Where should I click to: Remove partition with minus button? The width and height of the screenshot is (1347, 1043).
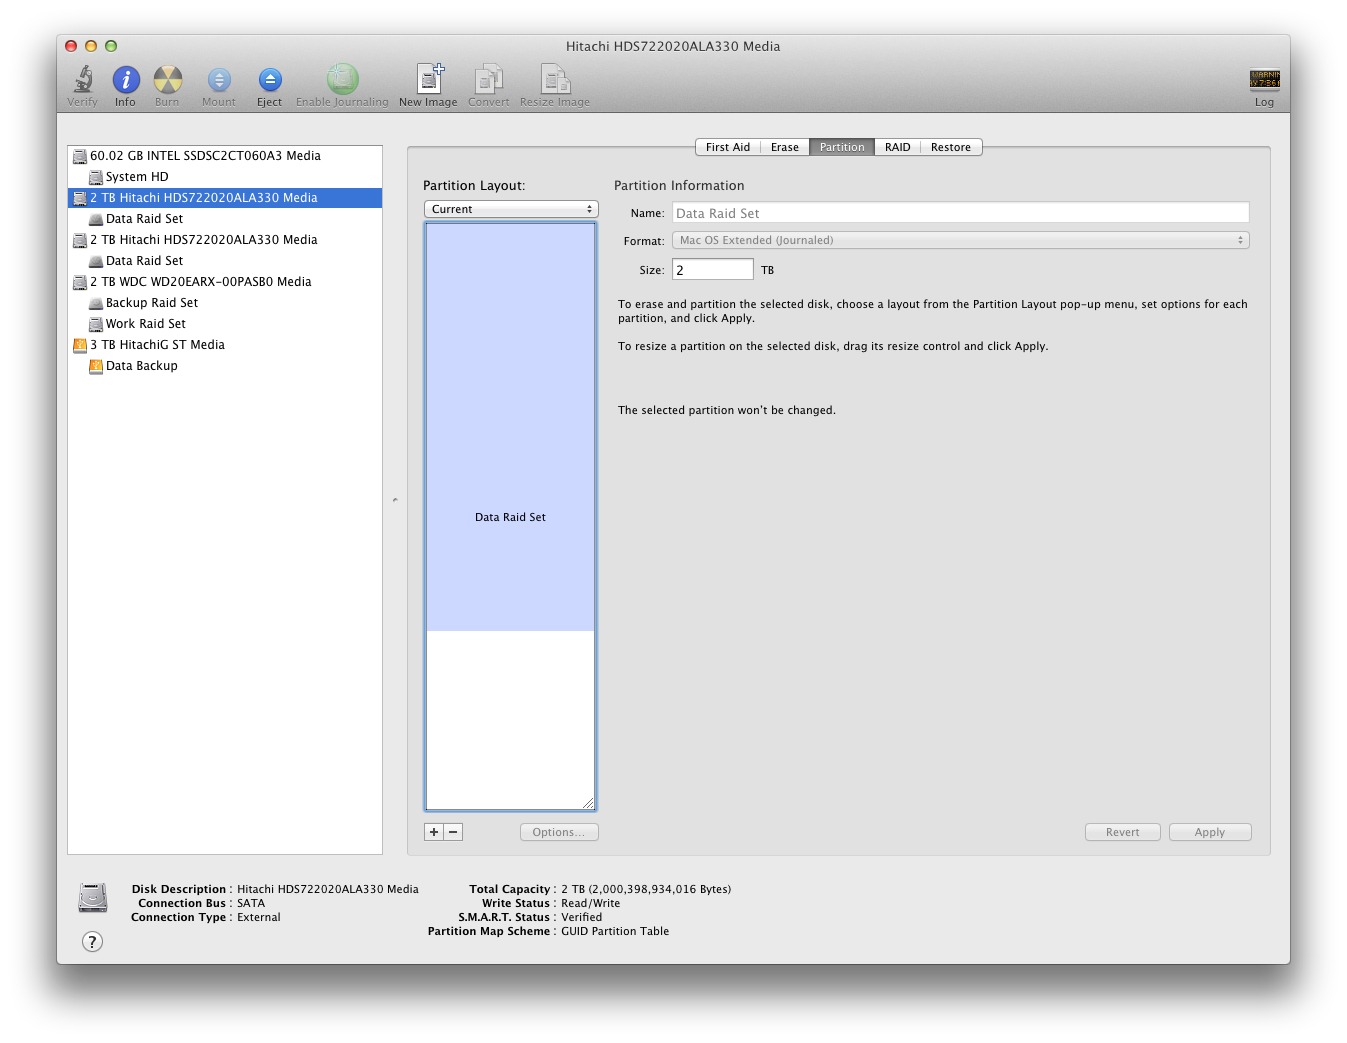tap(453, 832)
